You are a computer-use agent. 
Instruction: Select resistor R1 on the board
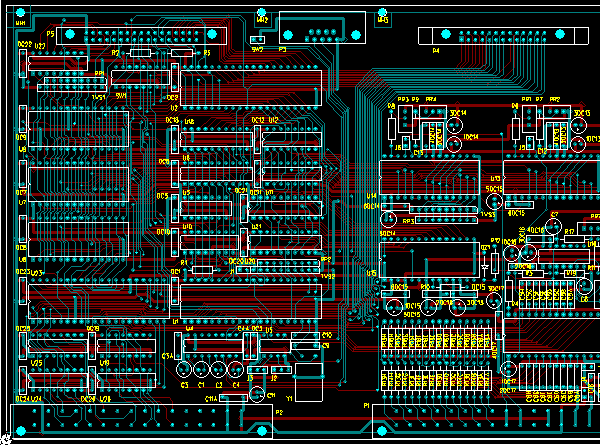(x=202, y=269)
